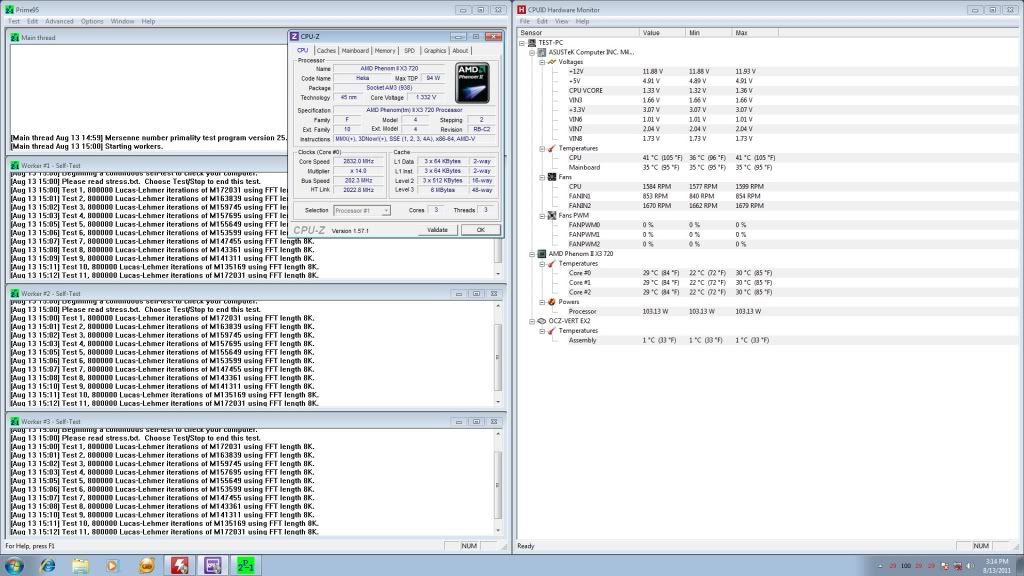Click the Voltages lightning icon in HWMonitor
The height and width of the screenshot is (576, 1024).
[552, 62]
